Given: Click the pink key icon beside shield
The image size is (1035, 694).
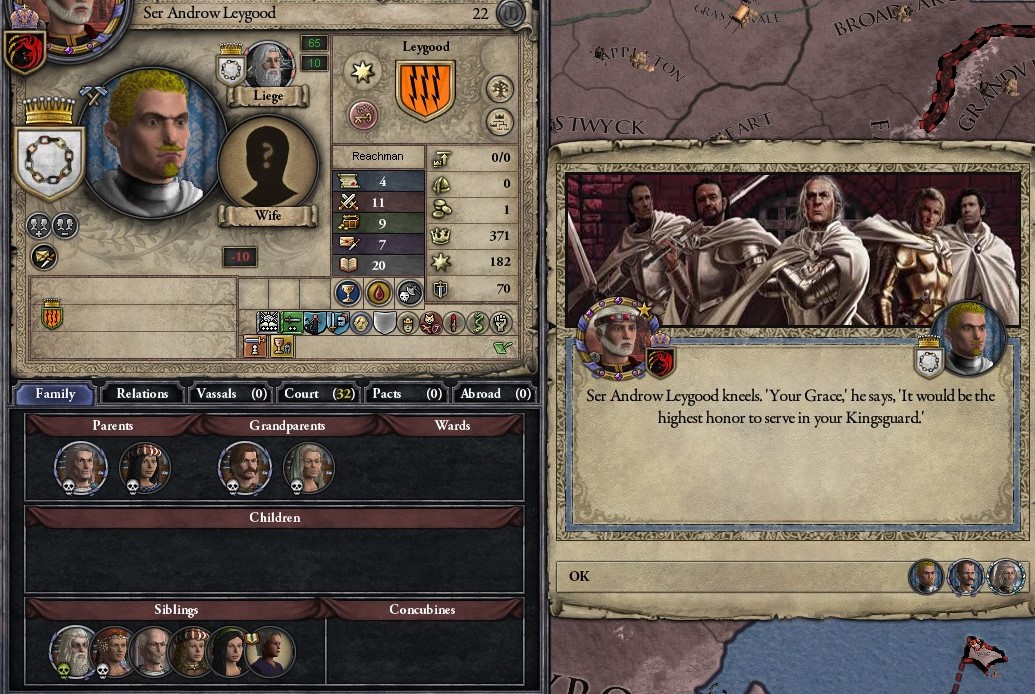Looking at the screenshot, I should (x=362, y=115).
